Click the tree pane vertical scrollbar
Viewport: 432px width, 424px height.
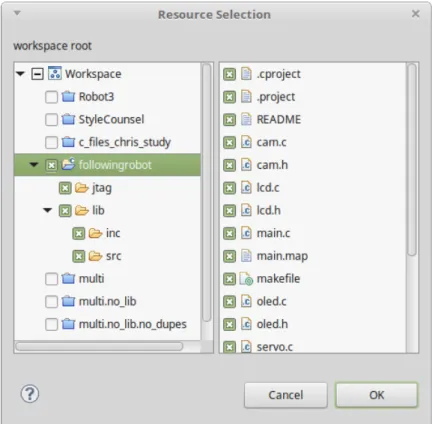point(207,193)
